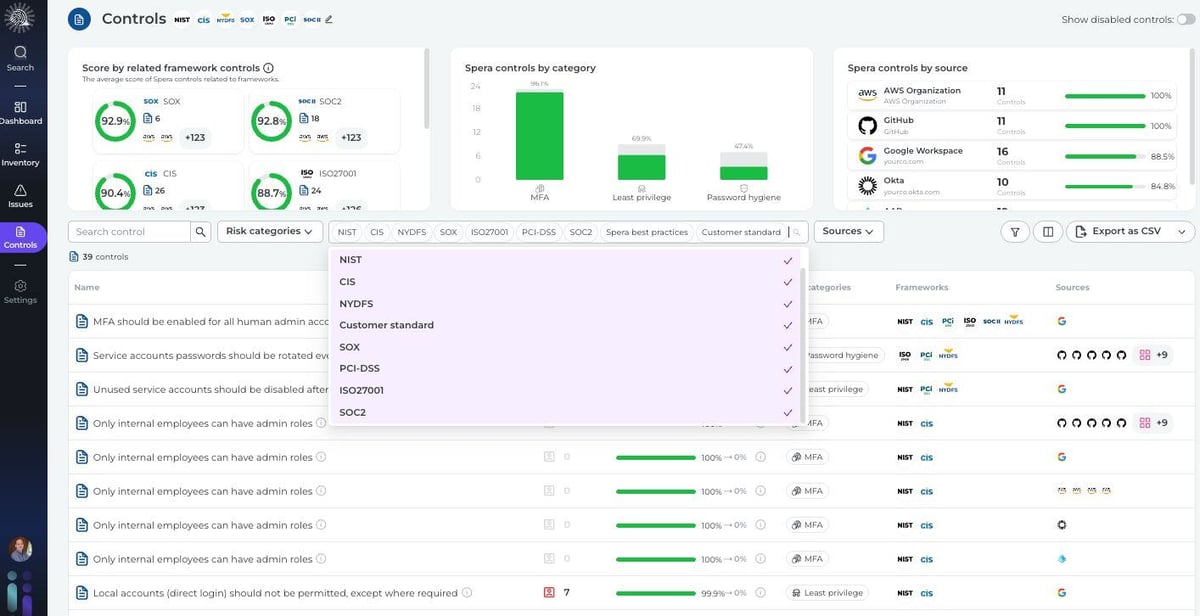
Task: Click the Controls page document icon in header
Action: pyautogui.click(x=80, y=19)
